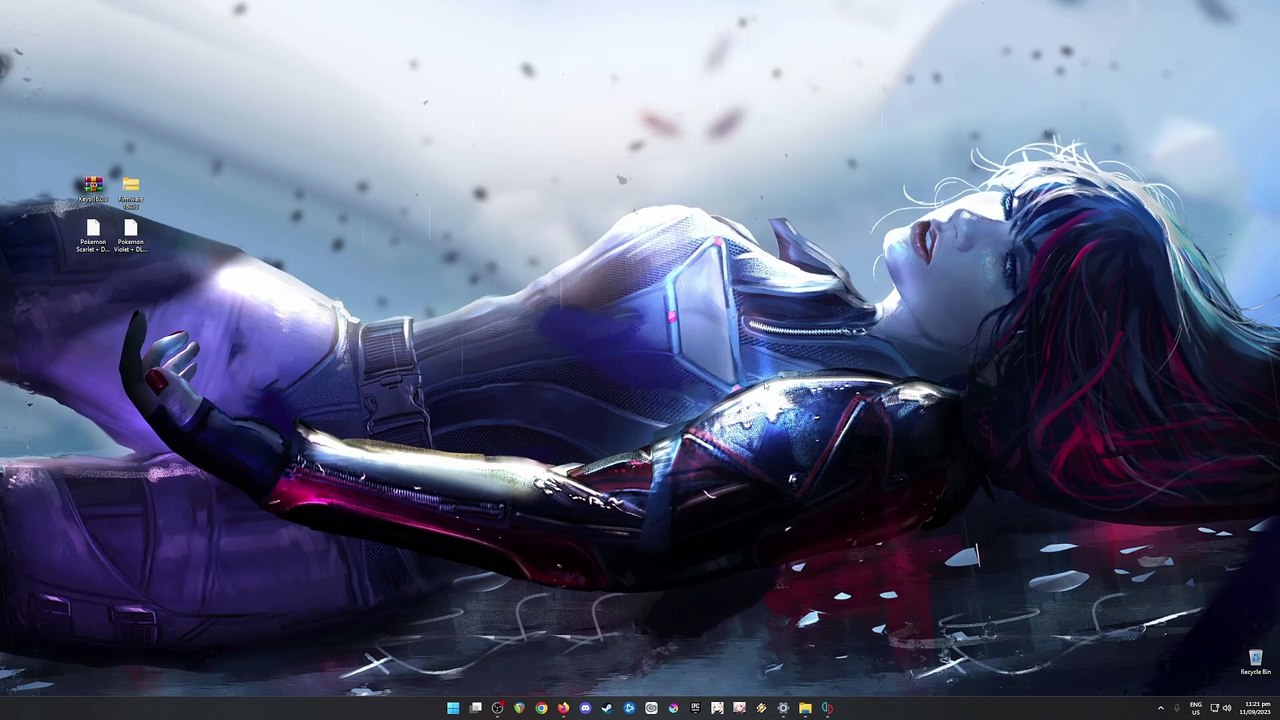Open the red and blue Switch emulator icon
Screen dimensions: 1280x720
click(827, 708)
